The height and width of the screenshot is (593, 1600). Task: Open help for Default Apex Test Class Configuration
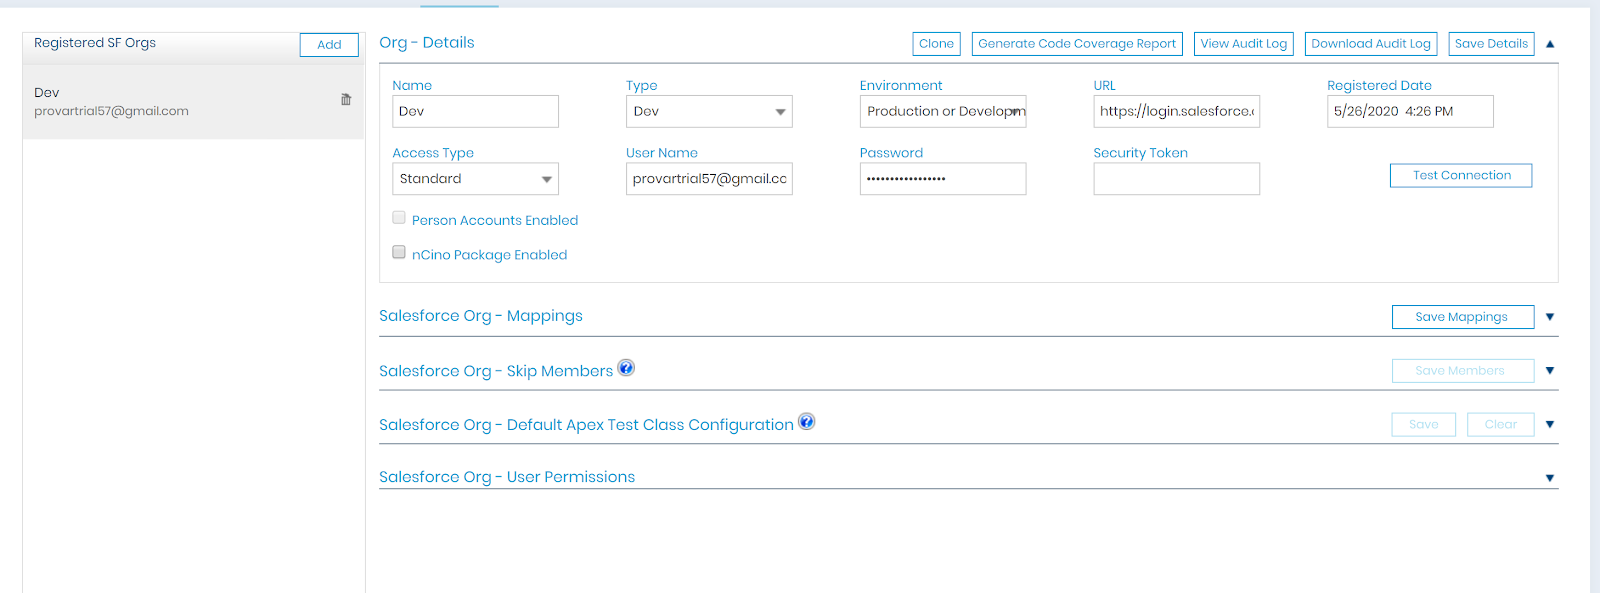point(806,422)
